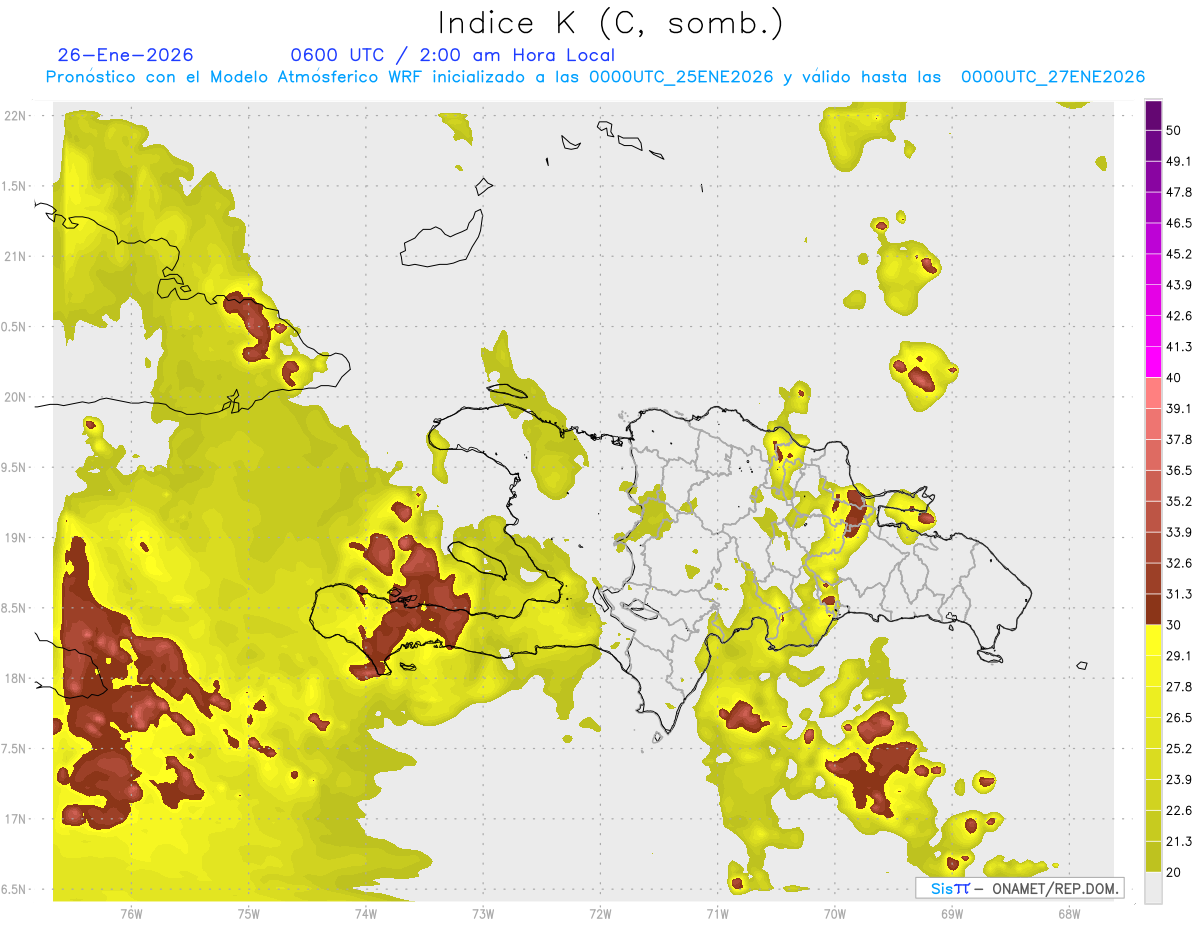
Task: Click the "37.8" colorbar label
Action: (x=1179, y=439)
